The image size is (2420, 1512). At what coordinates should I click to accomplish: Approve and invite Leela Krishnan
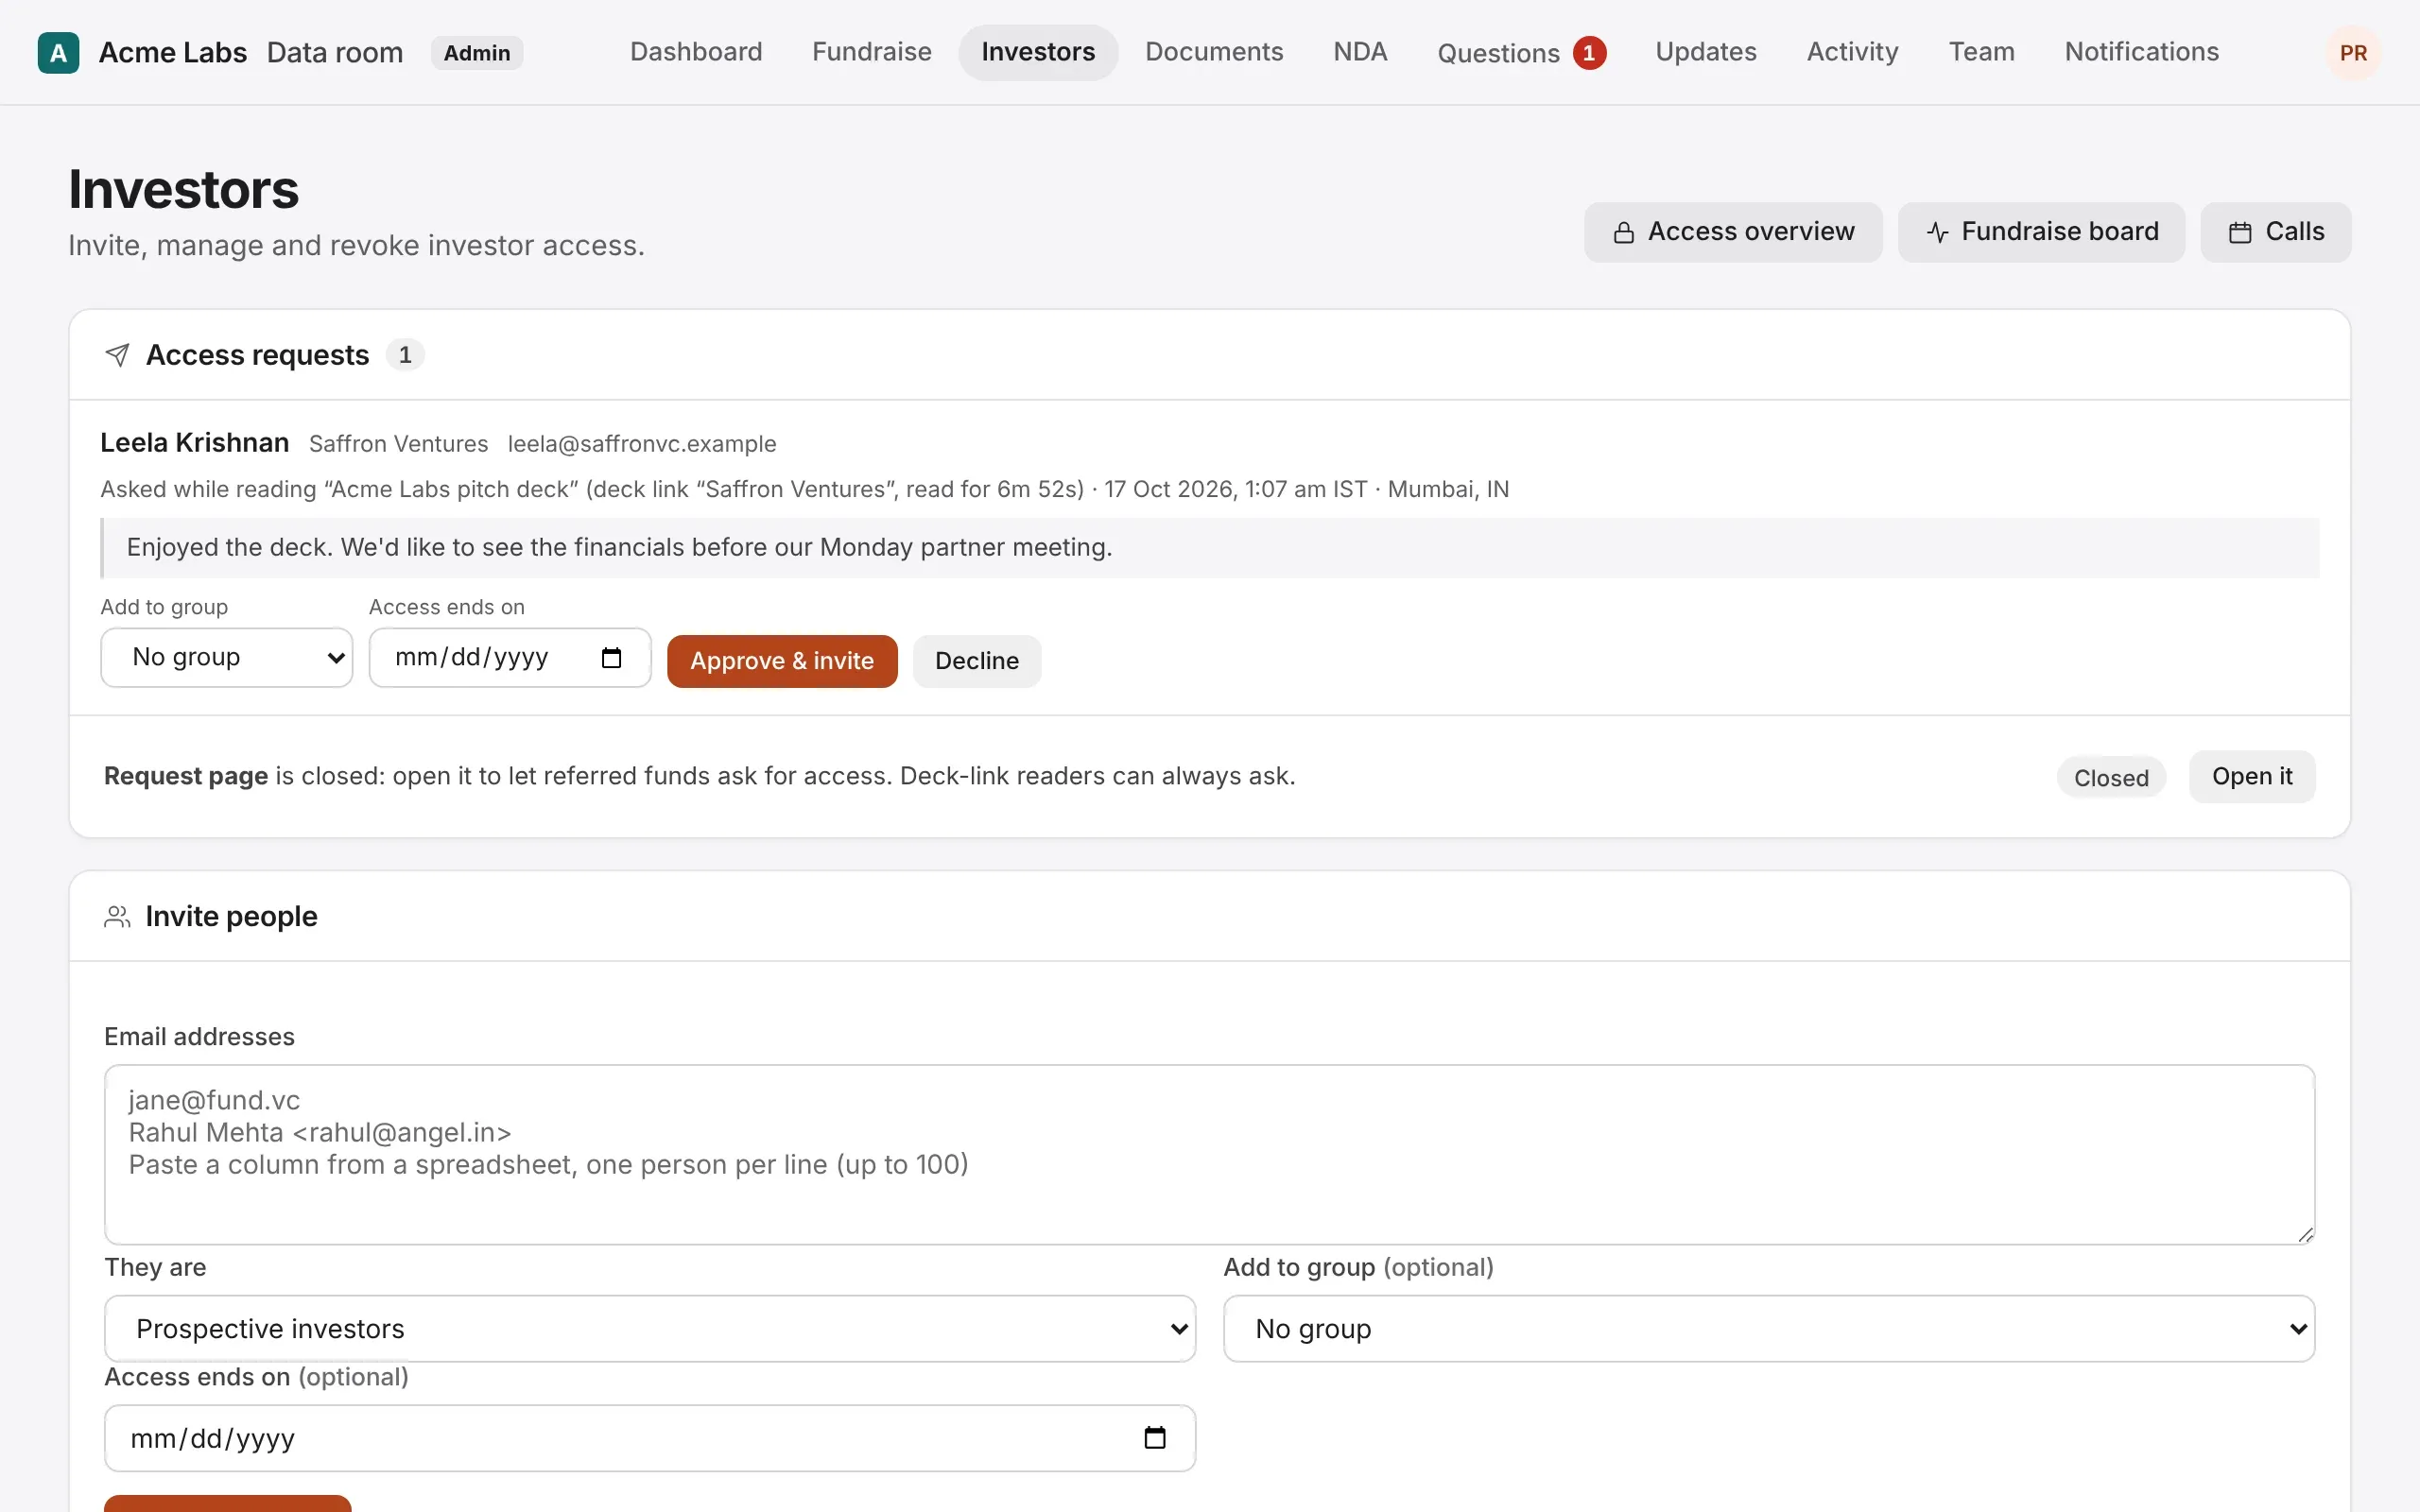tap(782, 661)
